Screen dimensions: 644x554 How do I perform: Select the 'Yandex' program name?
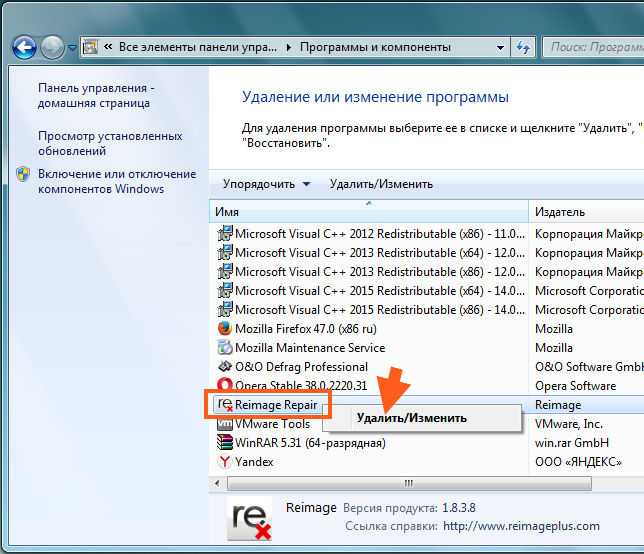click(254, 462)
